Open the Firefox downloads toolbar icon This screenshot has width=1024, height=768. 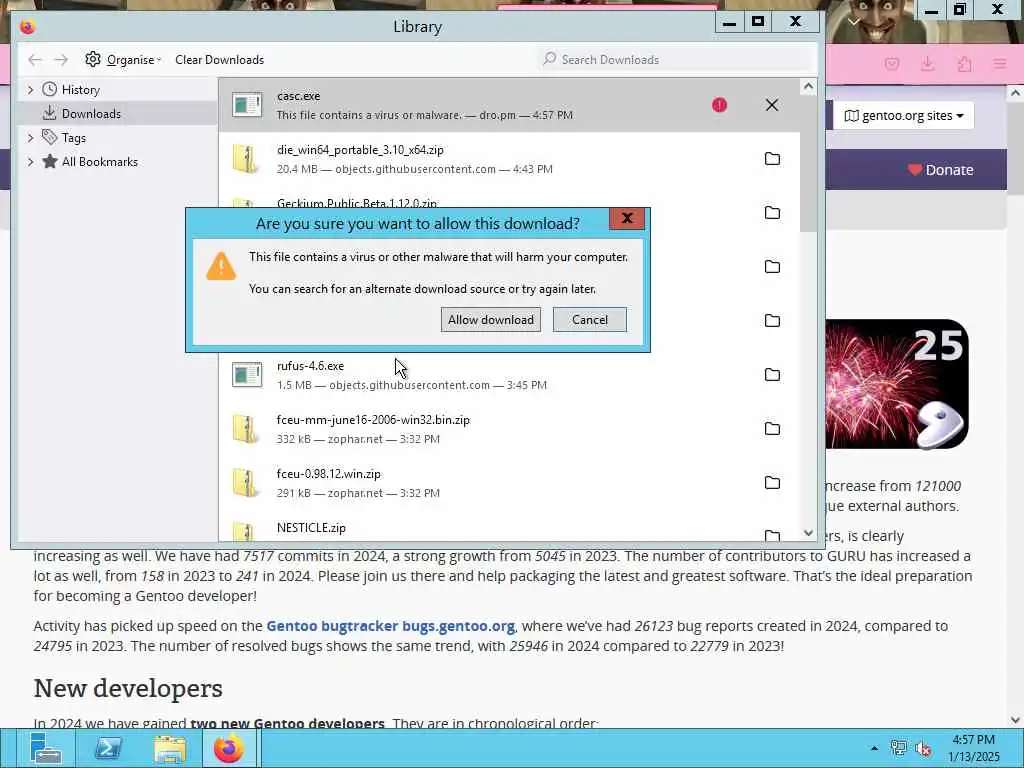click(x=927, y=64)
